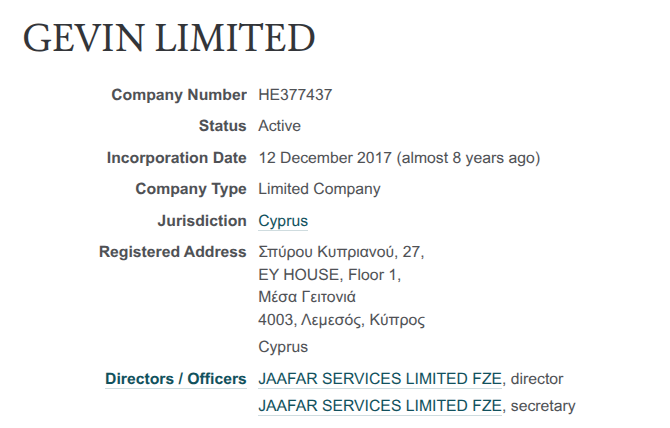The width and height of the screenshot is (670, 428).
Task: Click the Jurisdiction label
Action: 201,220
